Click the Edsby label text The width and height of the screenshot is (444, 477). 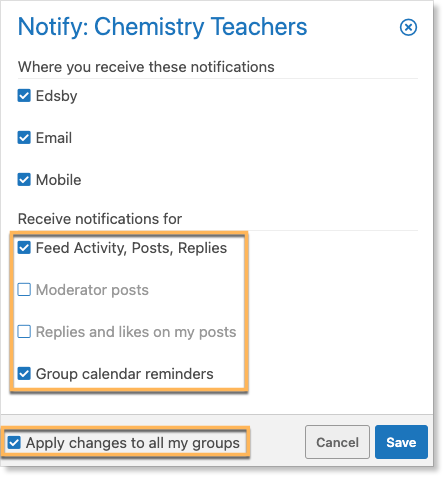(56, 96)
